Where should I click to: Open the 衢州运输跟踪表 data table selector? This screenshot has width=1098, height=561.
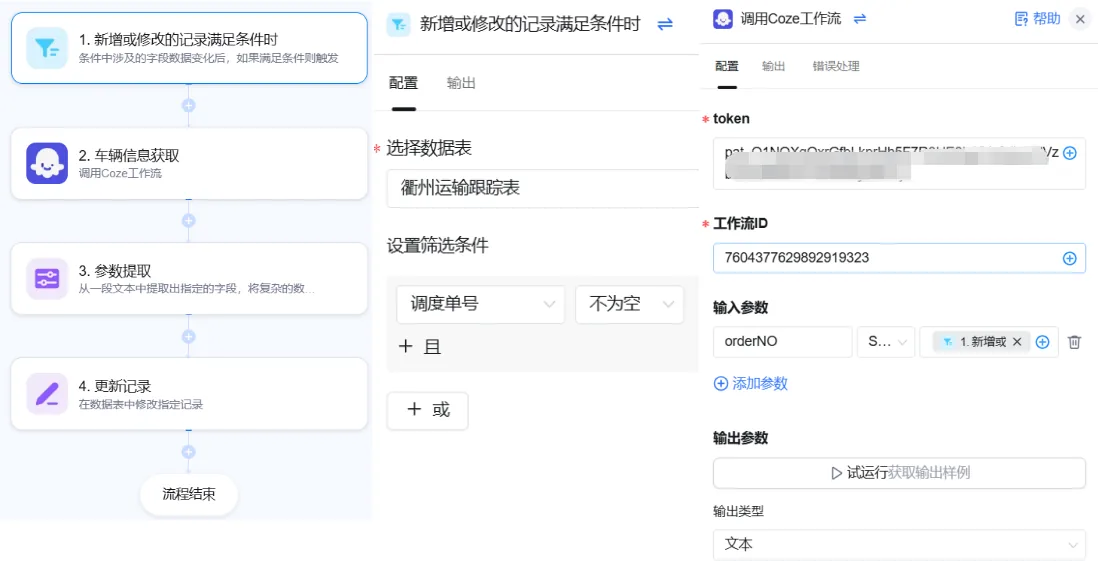click(543, 188)
